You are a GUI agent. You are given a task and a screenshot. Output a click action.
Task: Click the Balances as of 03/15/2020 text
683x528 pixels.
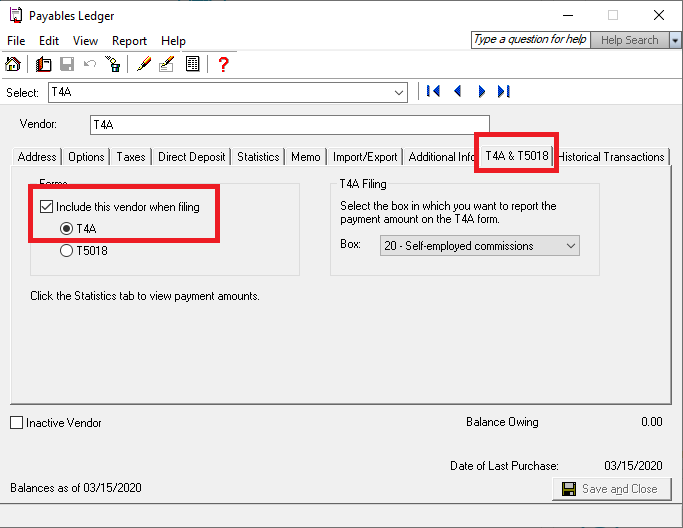(x=76, y=487)
